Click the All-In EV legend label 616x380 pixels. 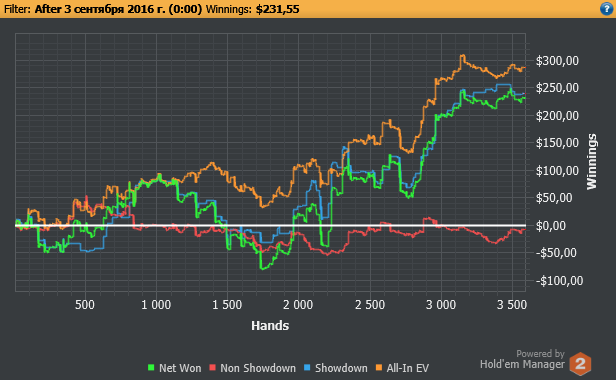408,368
